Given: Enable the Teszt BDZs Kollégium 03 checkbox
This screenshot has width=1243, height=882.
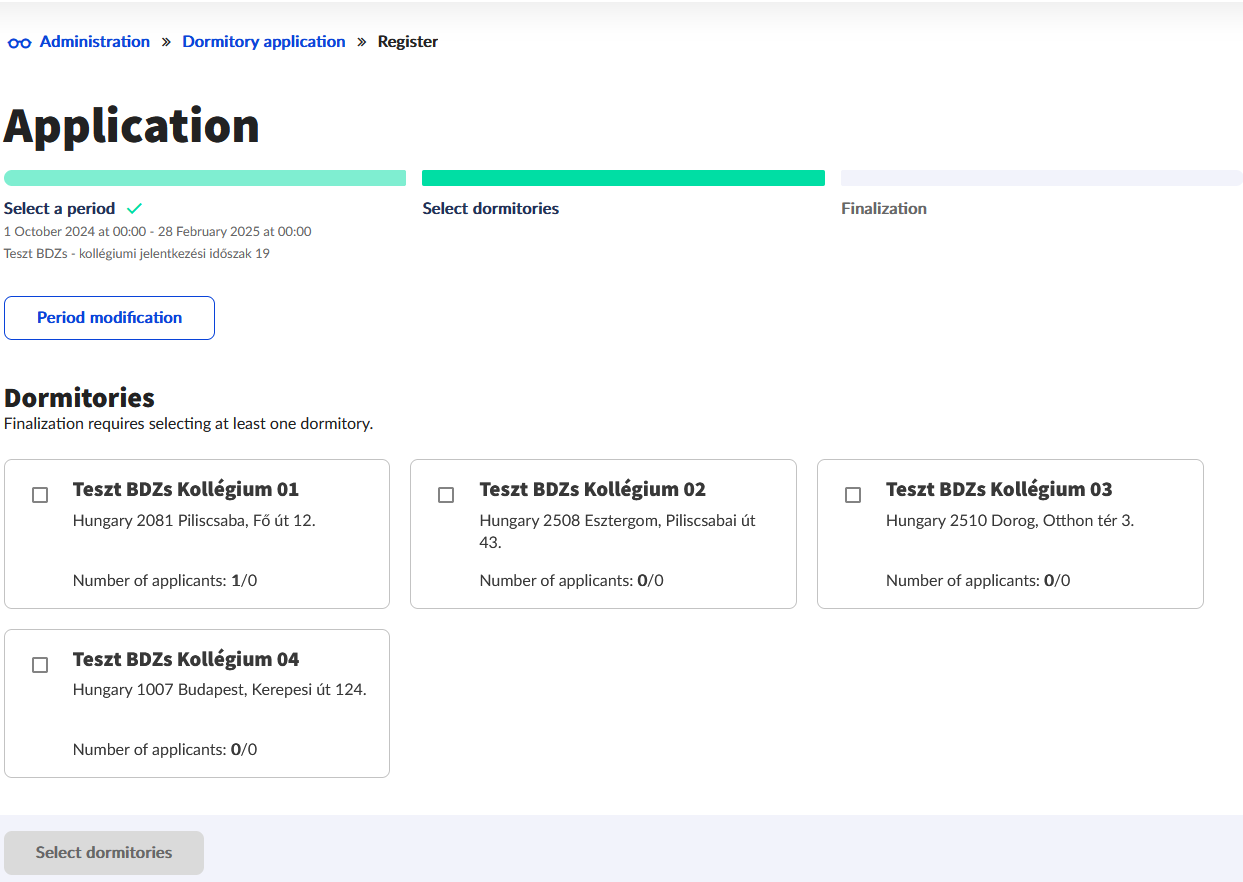Looking at the screenshot, I should [853, 495].
